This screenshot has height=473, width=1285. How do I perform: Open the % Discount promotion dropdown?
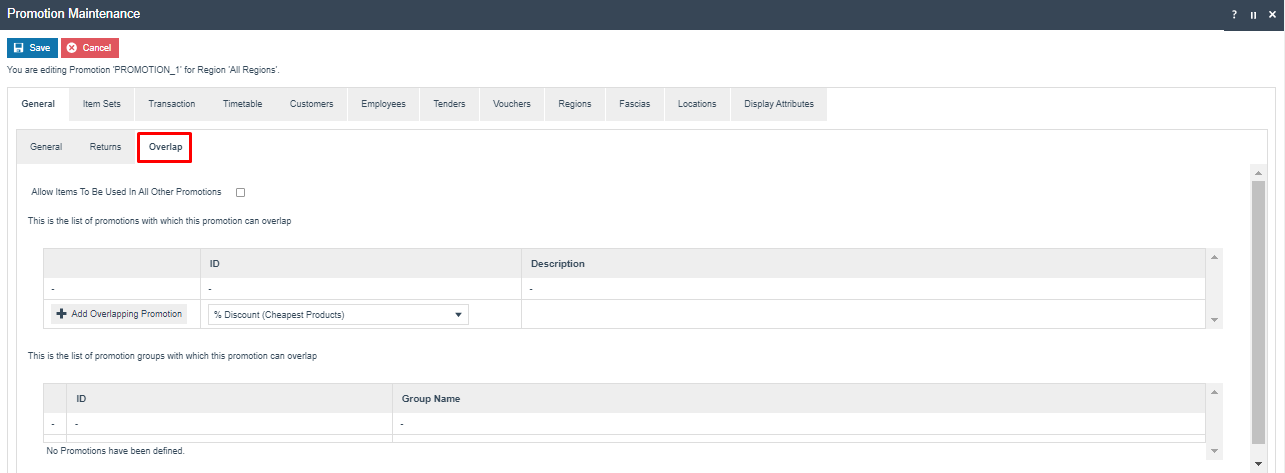338,315
